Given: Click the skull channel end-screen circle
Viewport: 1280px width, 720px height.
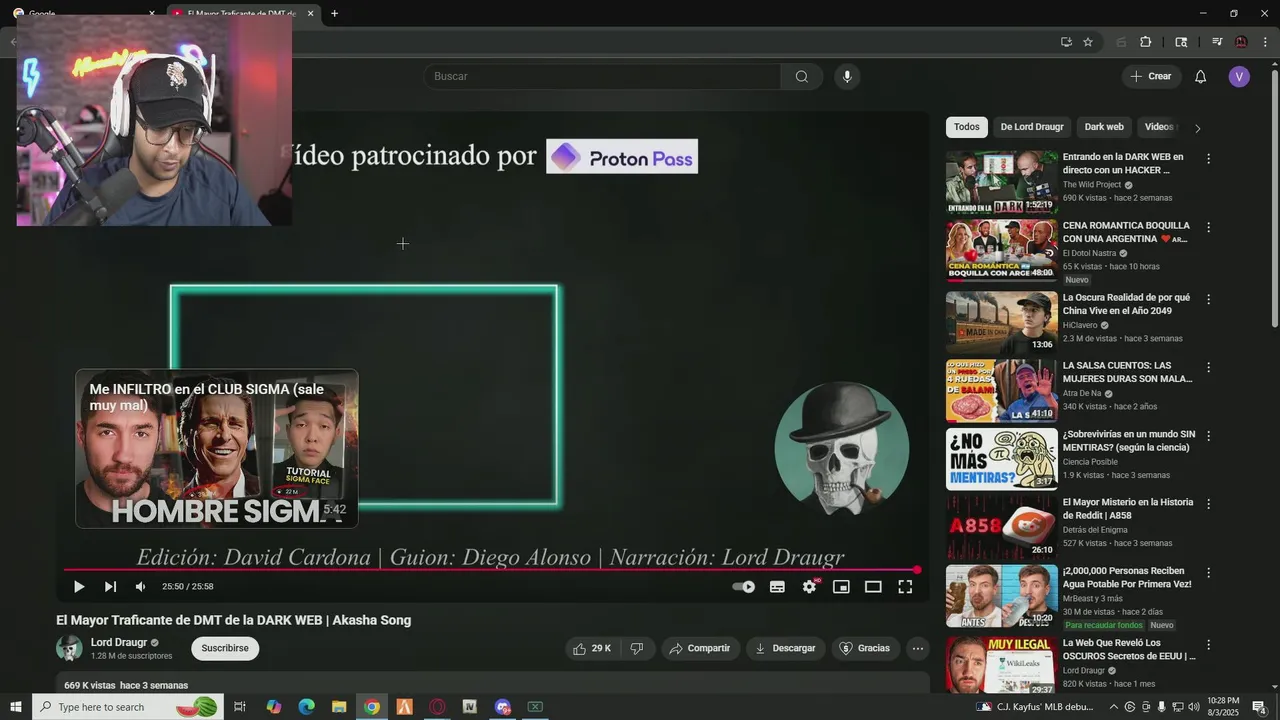Looking at the screenshot, I should point(842,449).
